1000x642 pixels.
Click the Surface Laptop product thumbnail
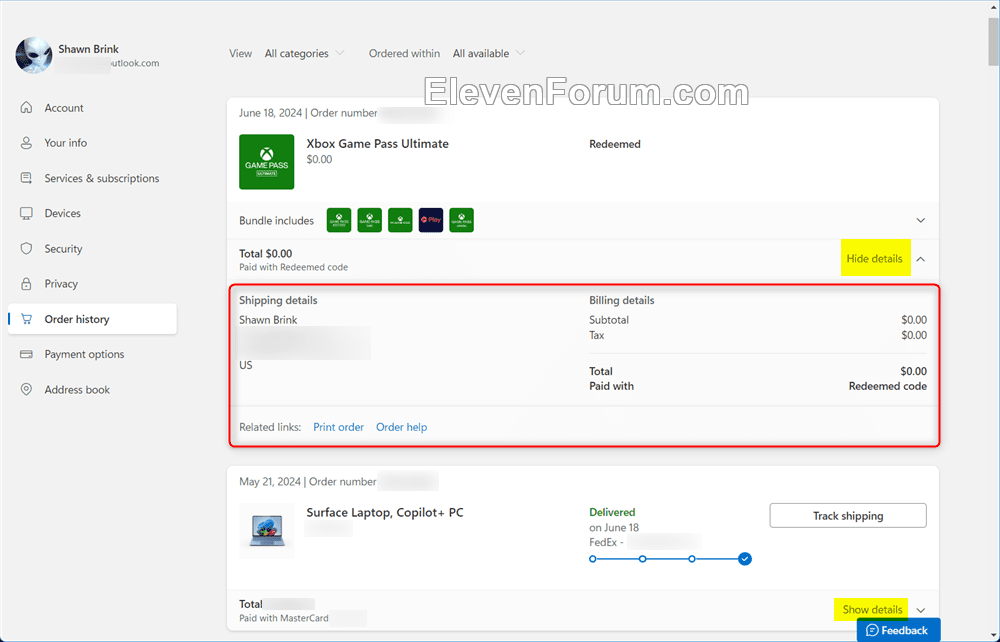point(267,531)
